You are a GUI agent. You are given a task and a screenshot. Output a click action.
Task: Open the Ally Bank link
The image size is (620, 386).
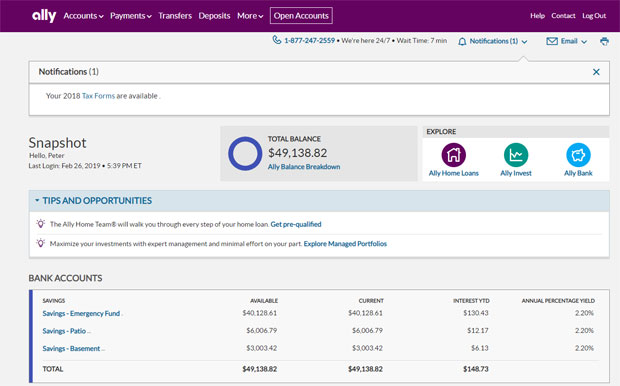click(578, 173)
